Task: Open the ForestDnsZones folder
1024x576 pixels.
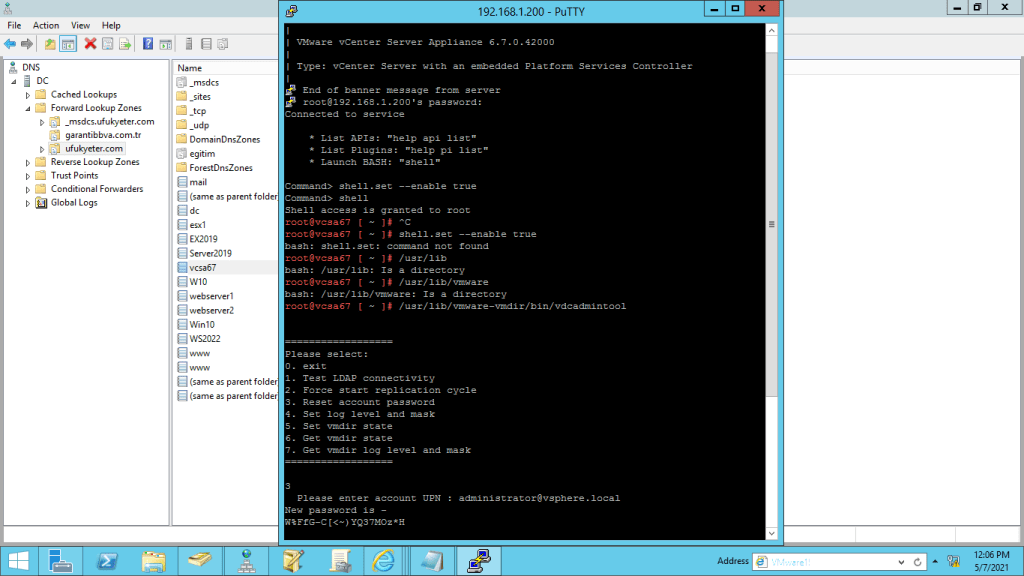Action: (221, 168)
